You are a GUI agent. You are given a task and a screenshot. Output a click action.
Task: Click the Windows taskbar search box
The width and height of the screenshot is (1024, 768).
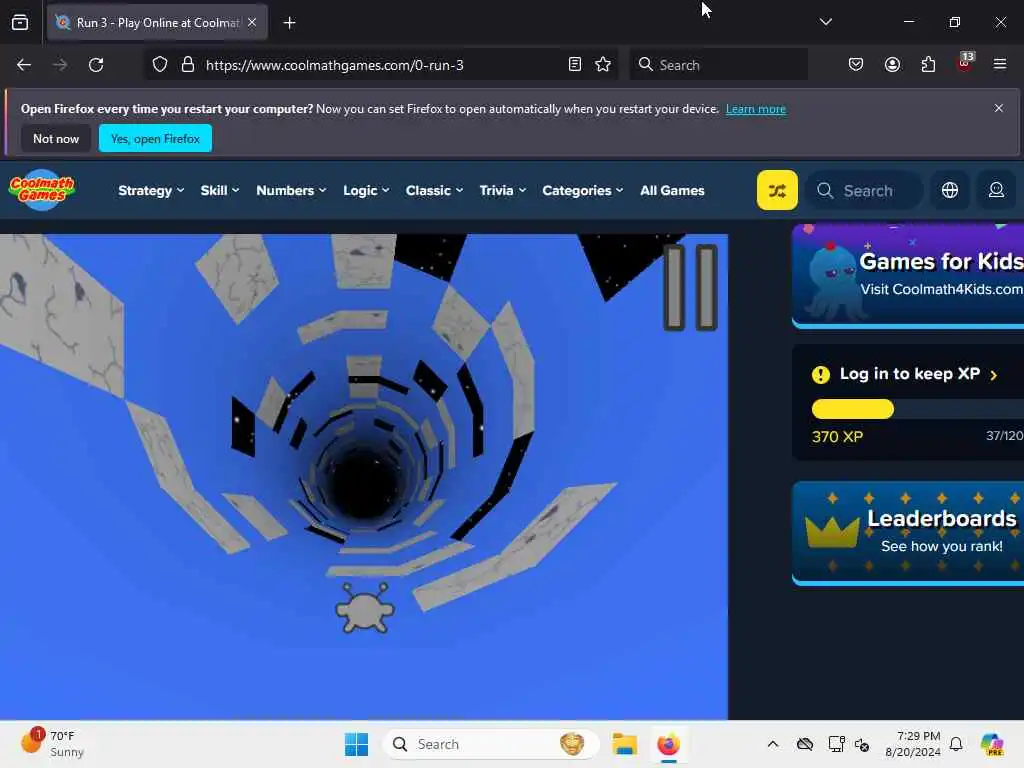coord(490,744)
